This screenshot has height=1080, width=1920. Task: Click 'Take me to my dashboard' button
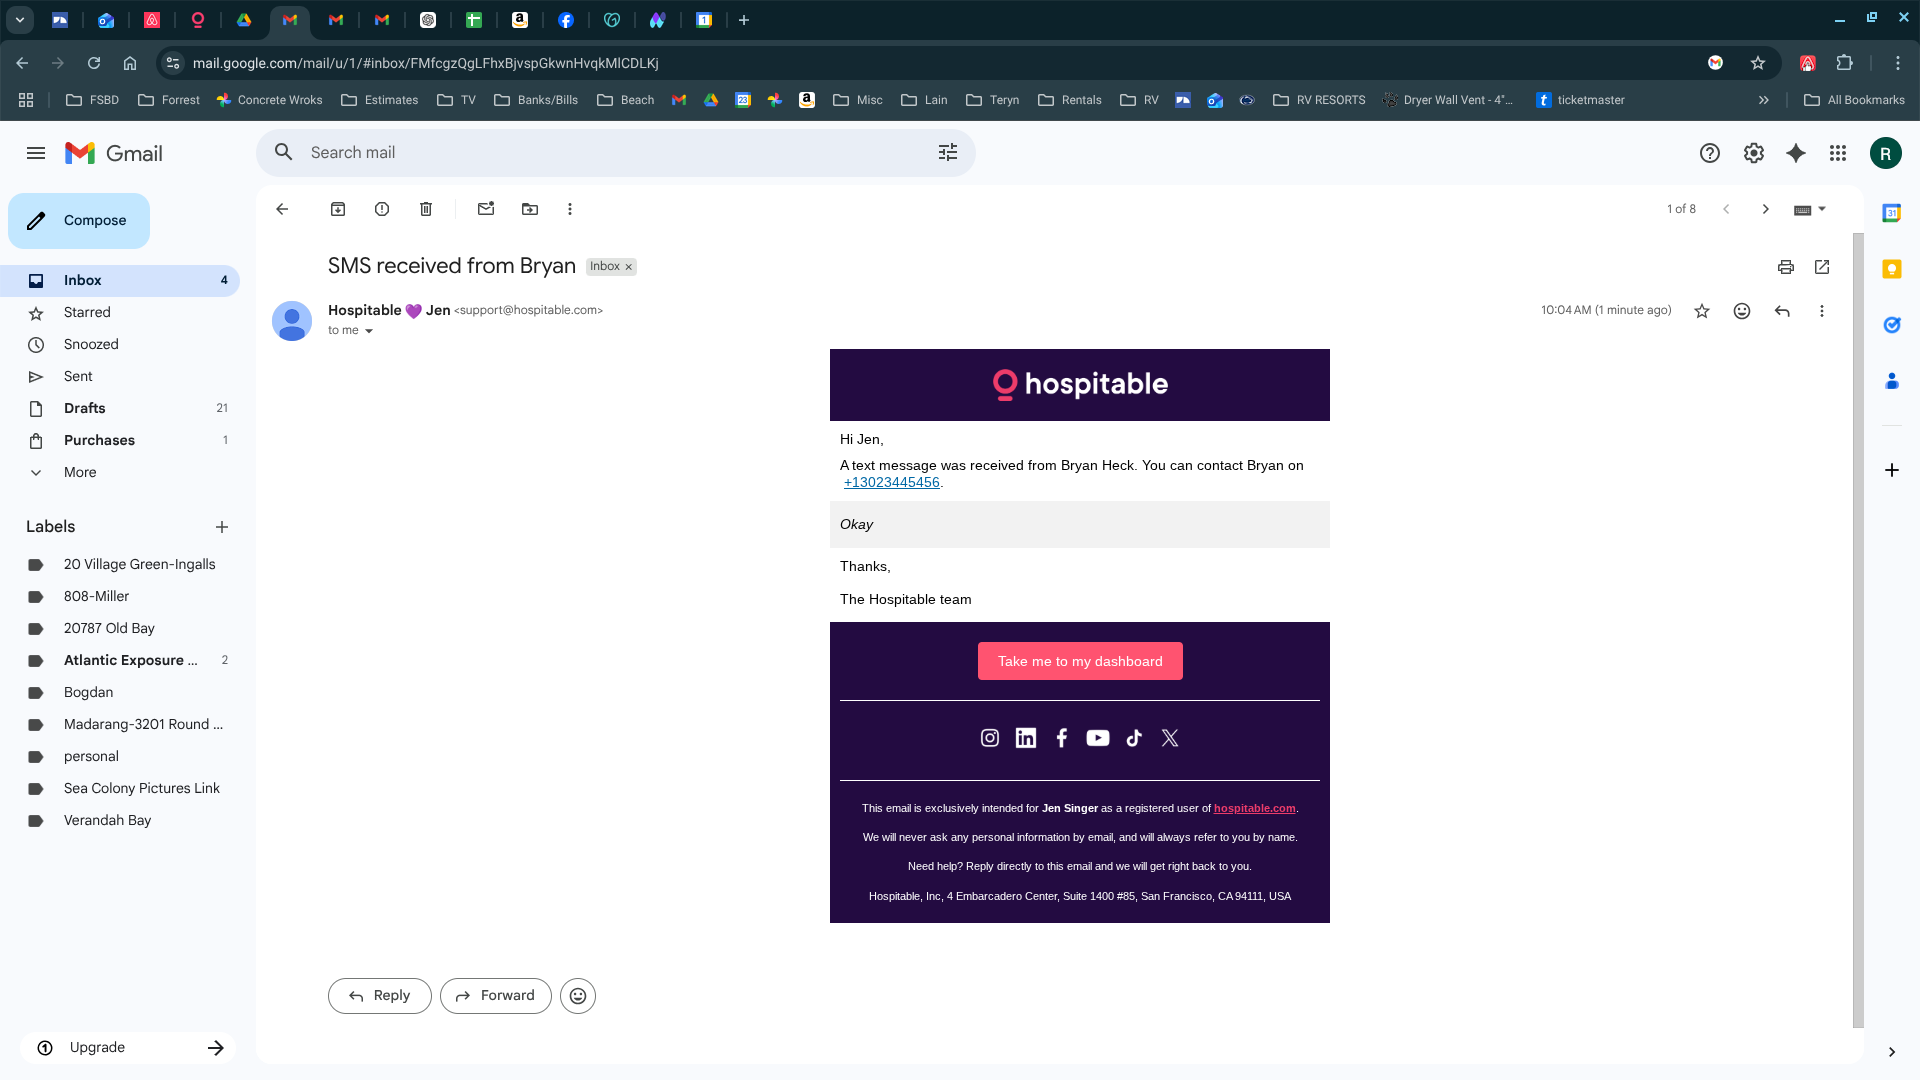(1080, 661)
